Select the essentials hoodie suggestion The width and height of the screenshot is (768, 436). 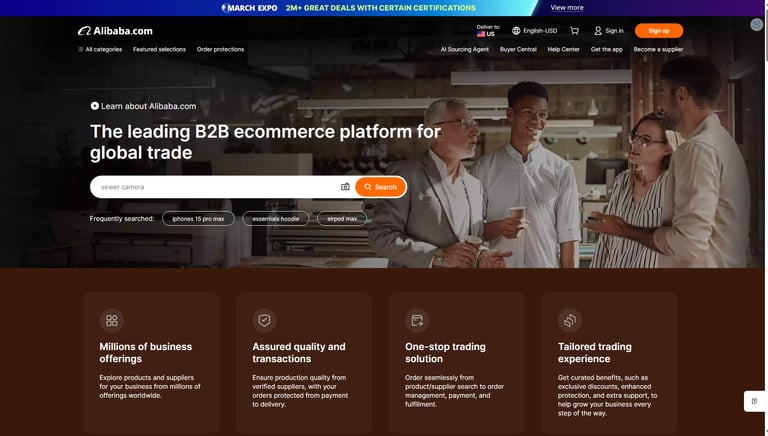276,218
